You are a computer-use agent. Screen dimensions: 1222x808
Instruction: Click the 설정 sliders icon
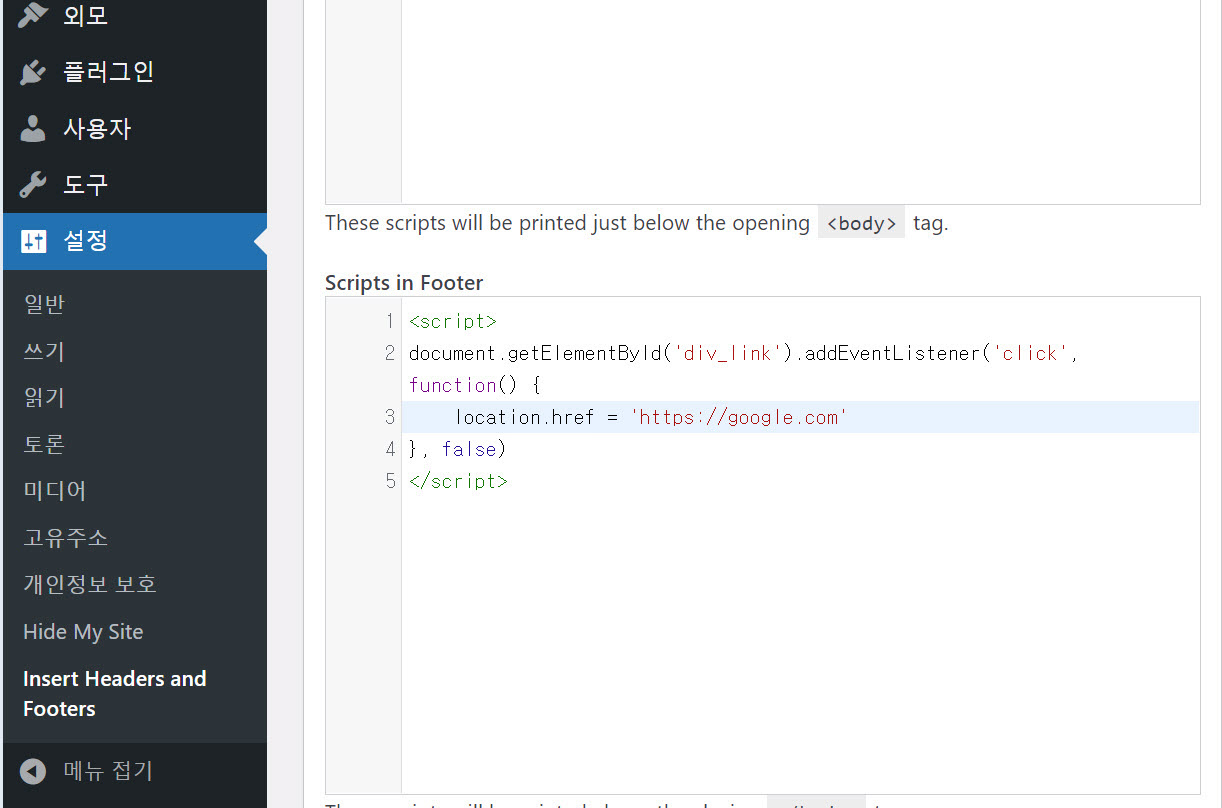coord(33,241)
